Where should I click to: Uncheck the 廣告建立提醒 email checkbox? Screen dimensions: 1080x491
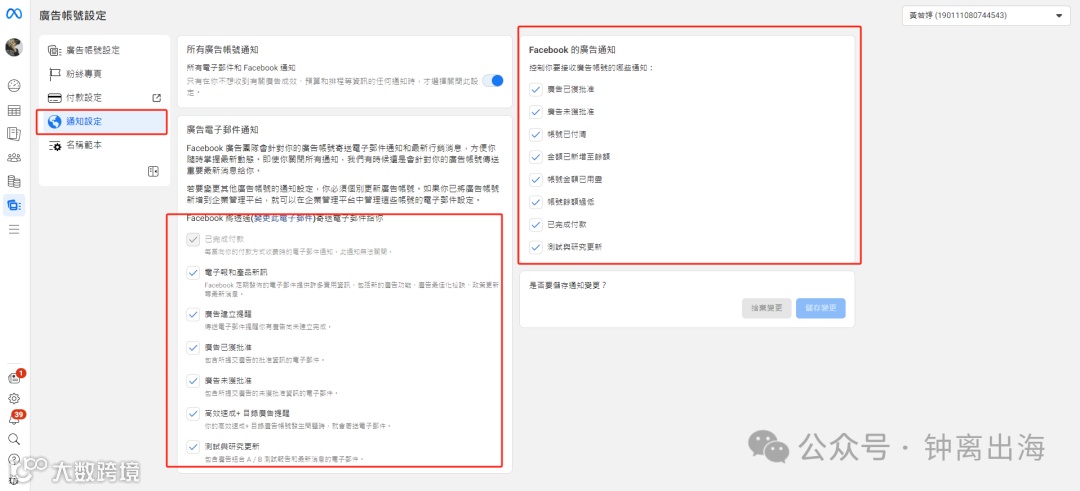193,313
